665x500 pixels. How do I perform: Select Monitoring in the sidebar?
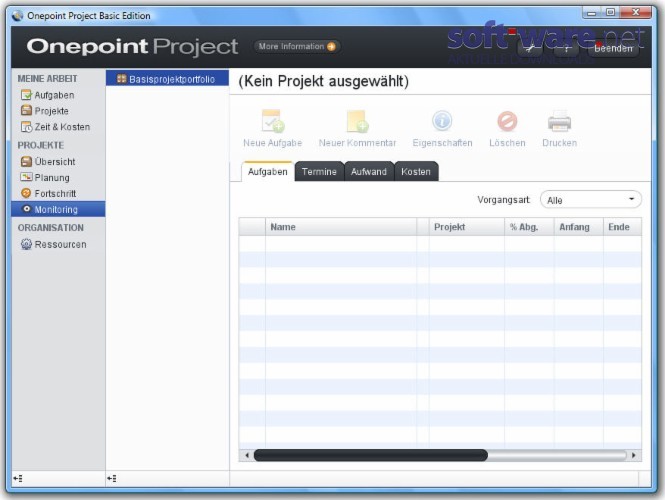point(58,209)
